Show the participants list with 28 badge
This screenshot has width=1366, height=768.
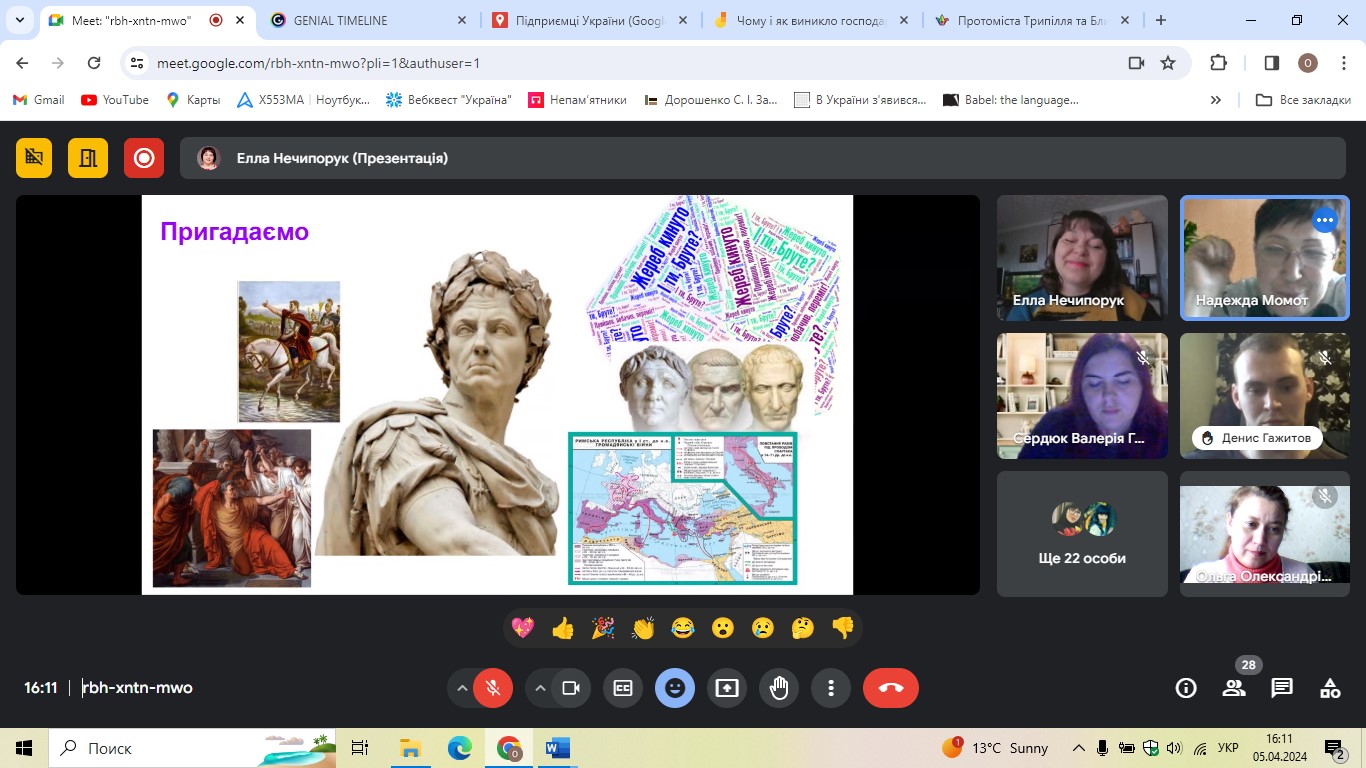(1234, 688)
